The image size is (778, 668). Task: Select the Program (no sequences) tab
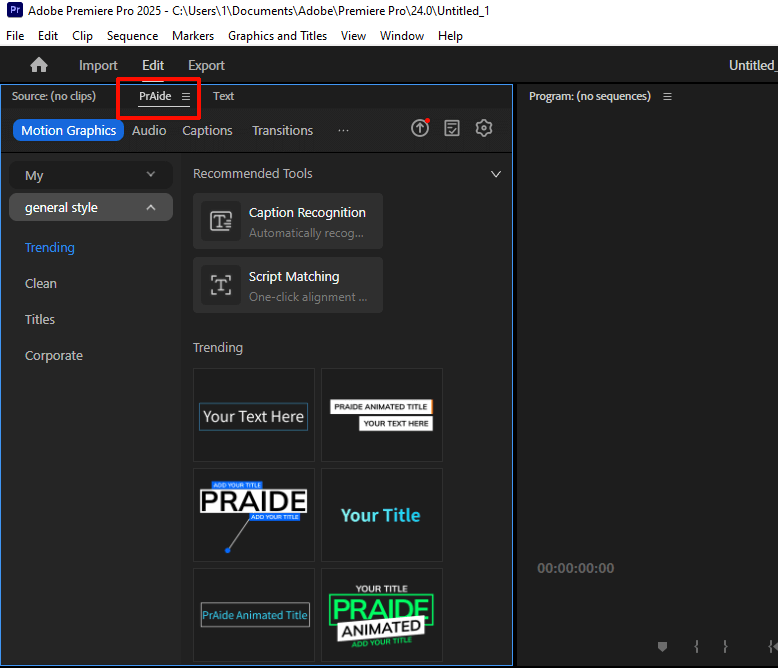[589, 96]
